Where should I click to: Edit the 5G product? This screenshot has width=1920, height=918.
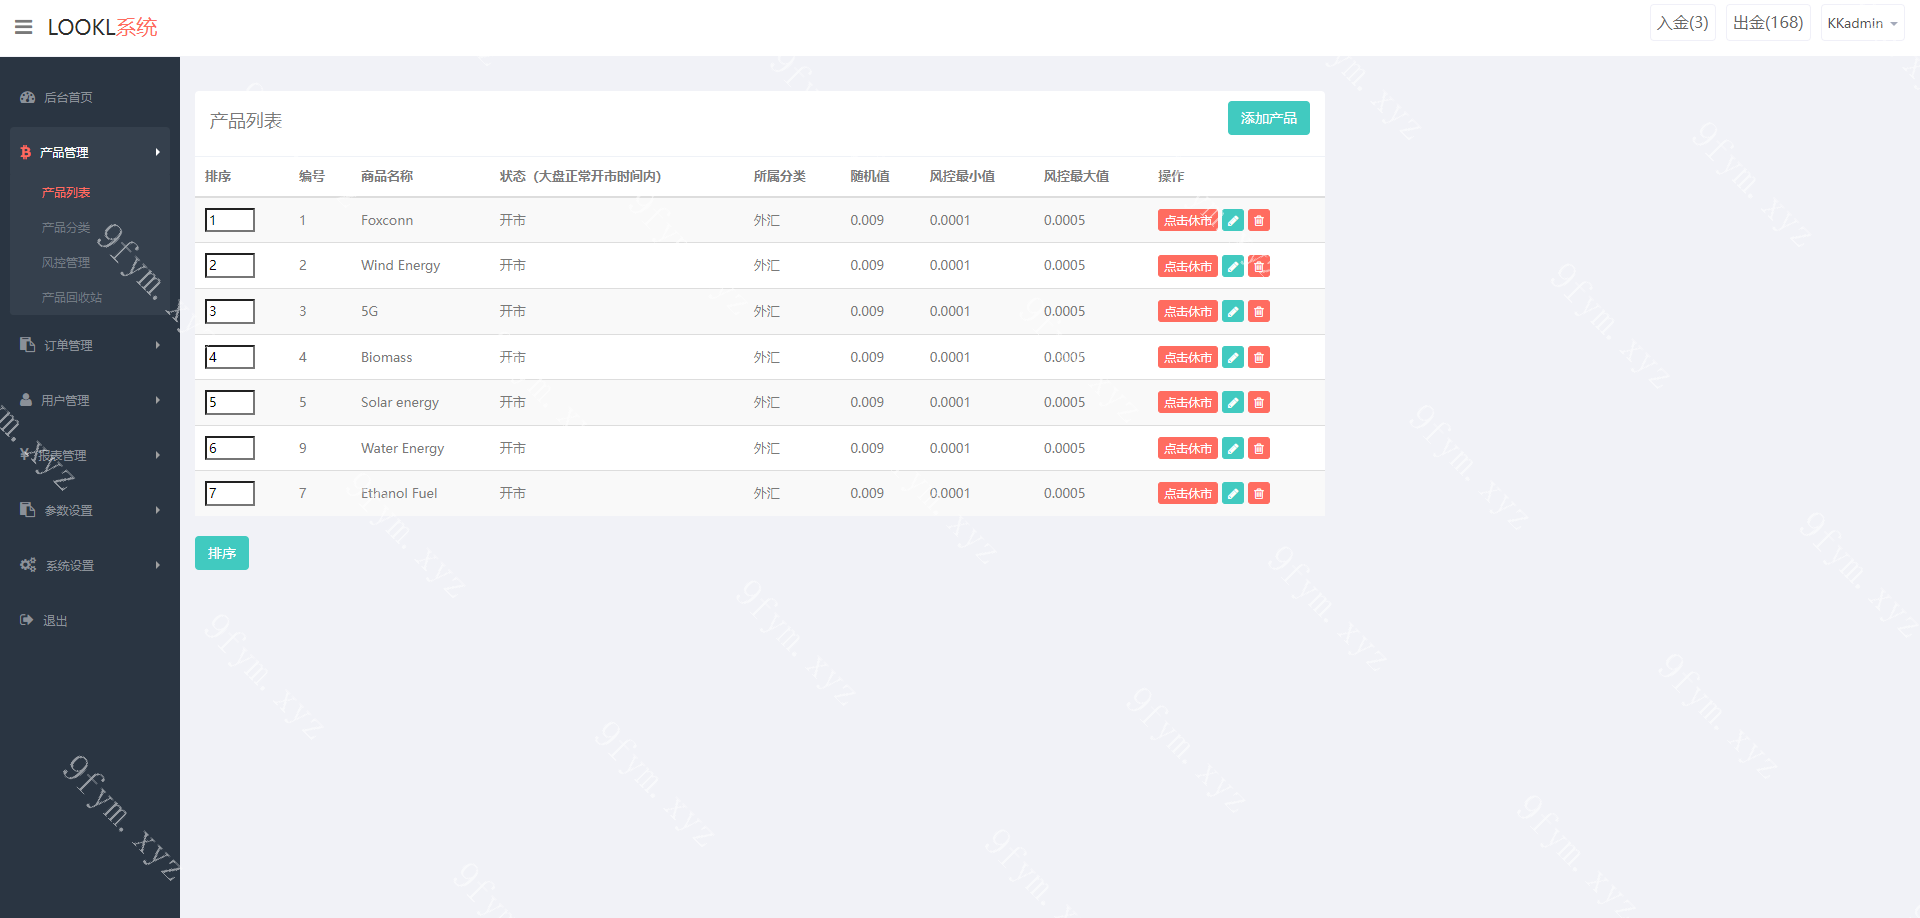point(1233,311)
